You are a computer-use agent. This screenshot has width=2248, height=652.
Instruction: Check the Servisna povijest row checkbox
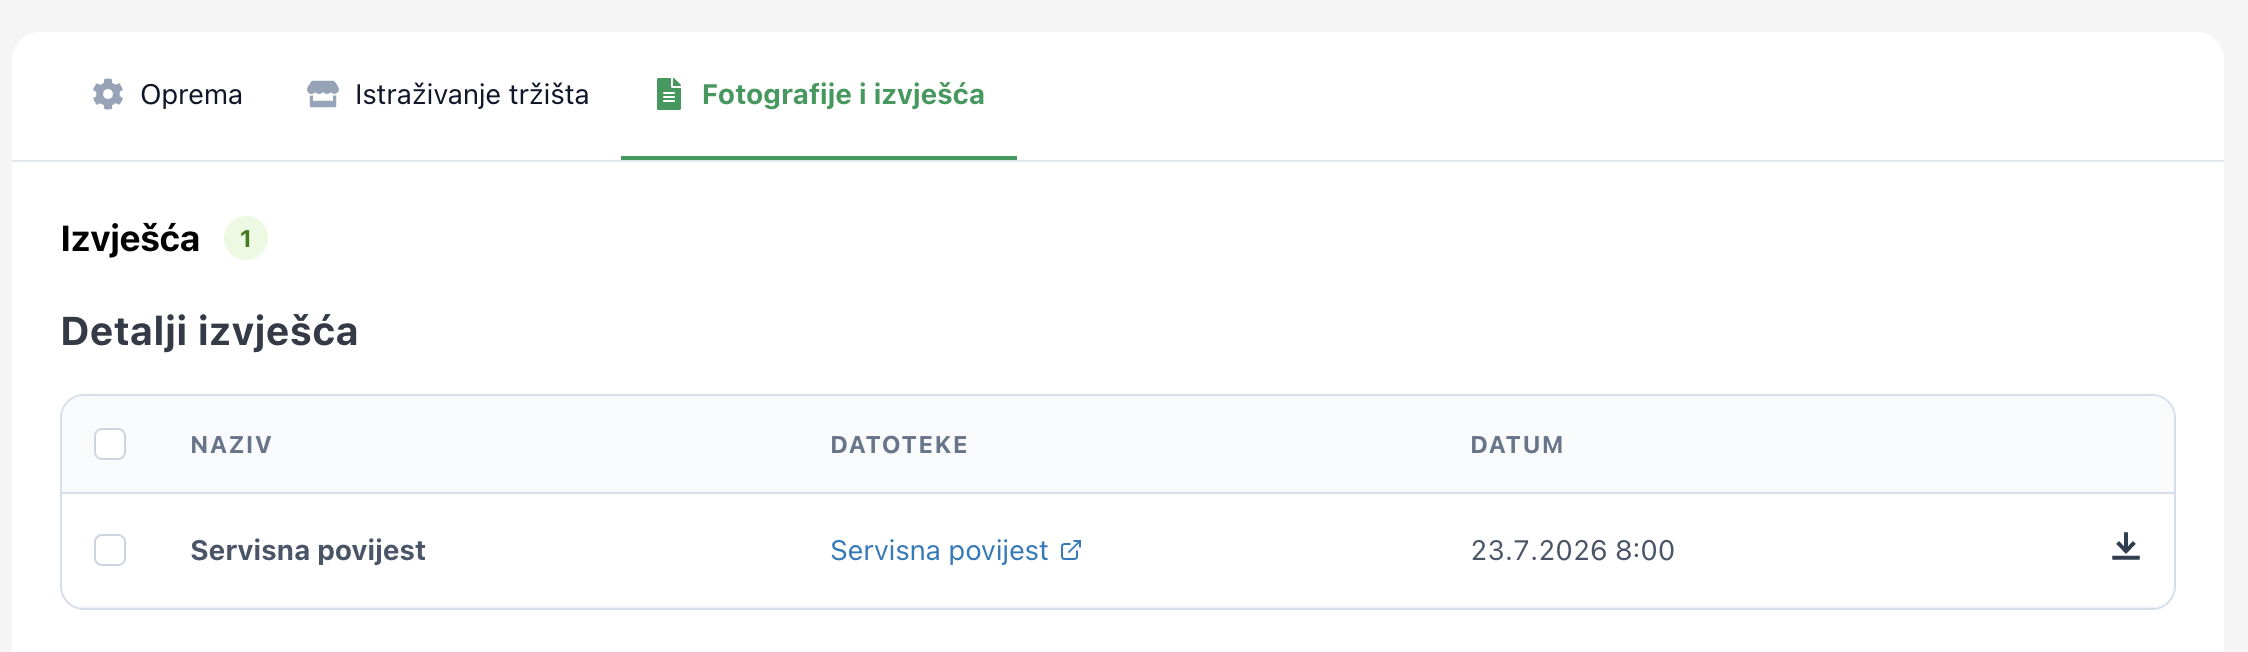[x=110, y=550]
